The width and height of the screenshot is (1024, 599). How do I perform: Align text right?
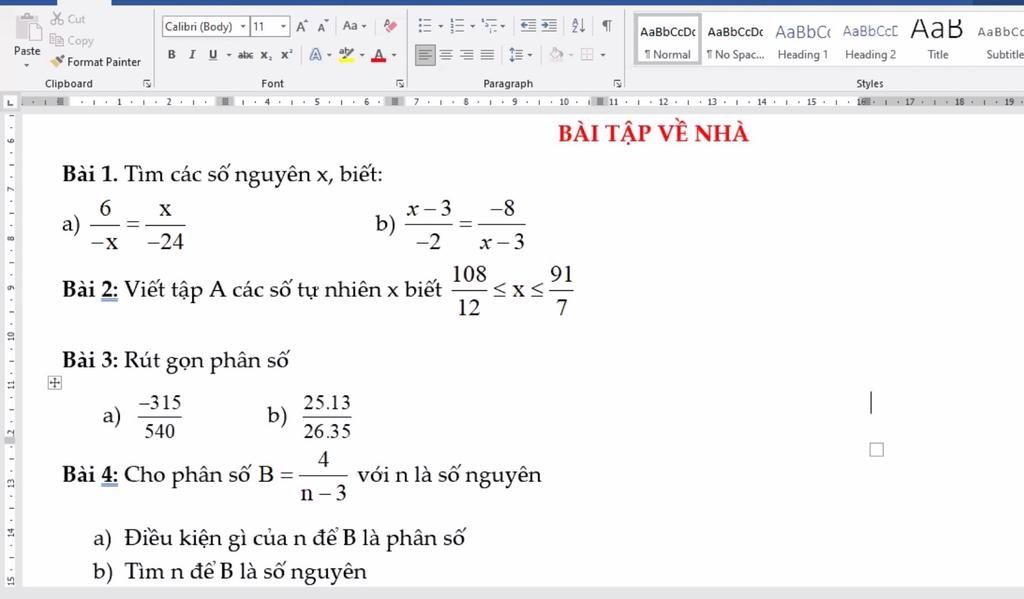pos(467,55)
